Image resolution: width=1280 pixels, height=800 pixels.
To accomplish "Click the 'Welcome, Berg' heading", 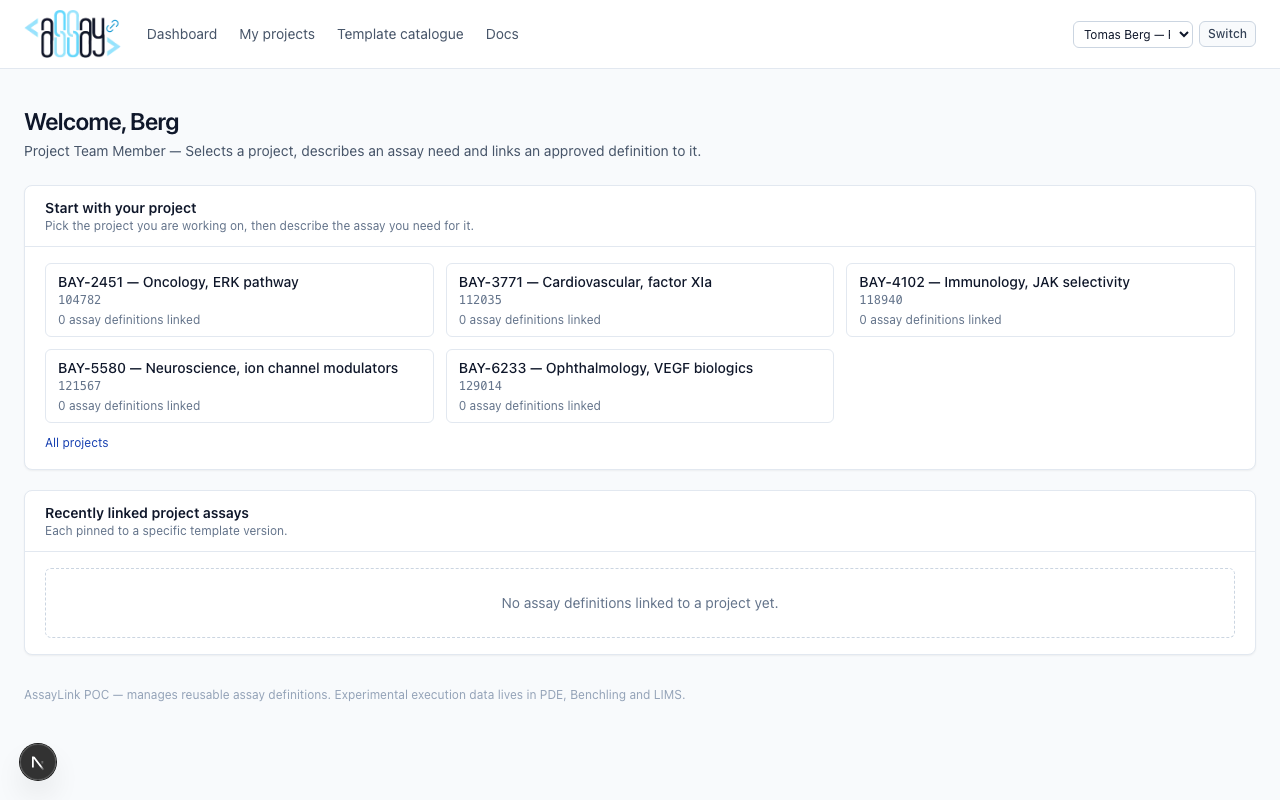I will (101, 122).
